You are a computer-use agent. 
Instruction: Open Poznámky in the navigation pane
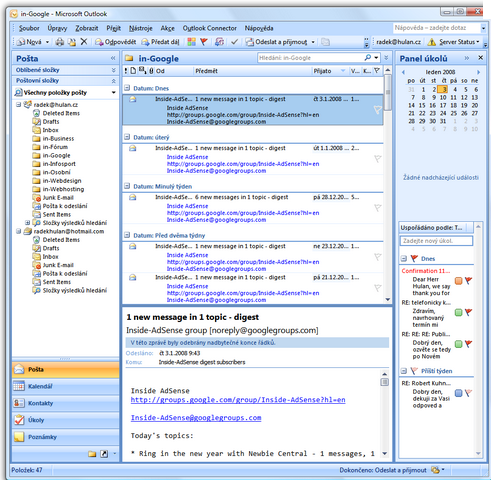[x=66, y=437]
